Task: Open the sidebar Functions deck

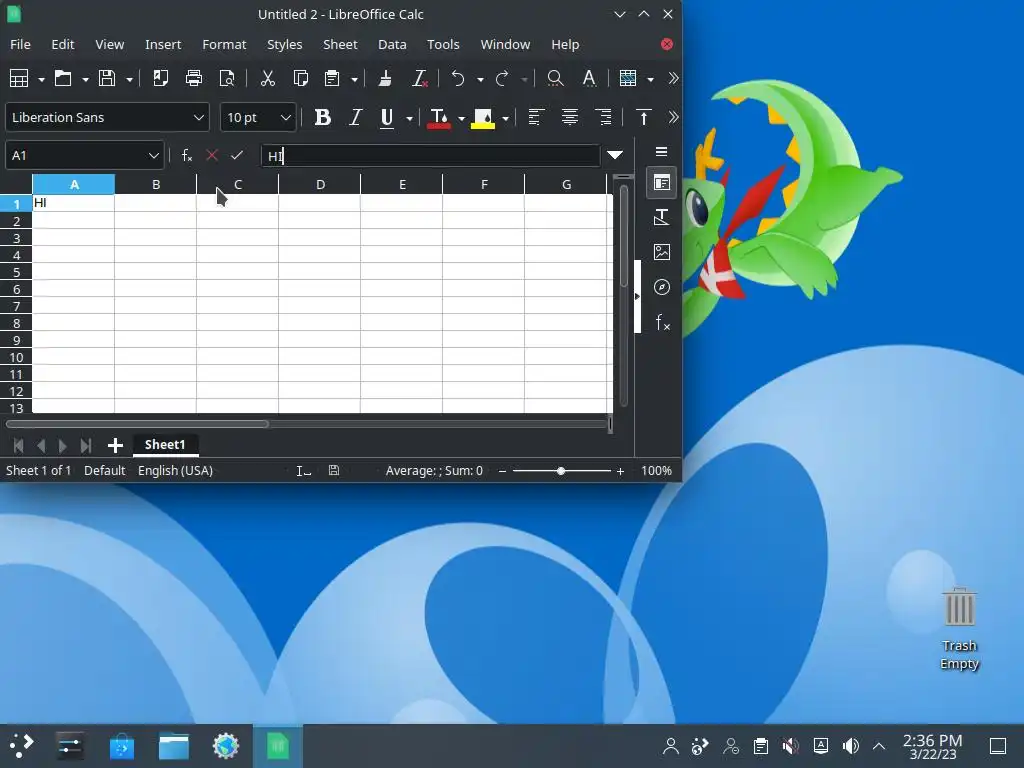Action: 662,323
